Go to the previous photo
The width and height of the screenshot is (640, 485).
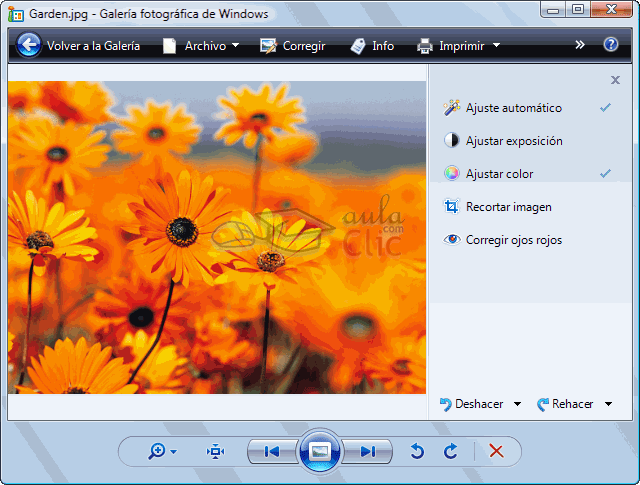271,452
